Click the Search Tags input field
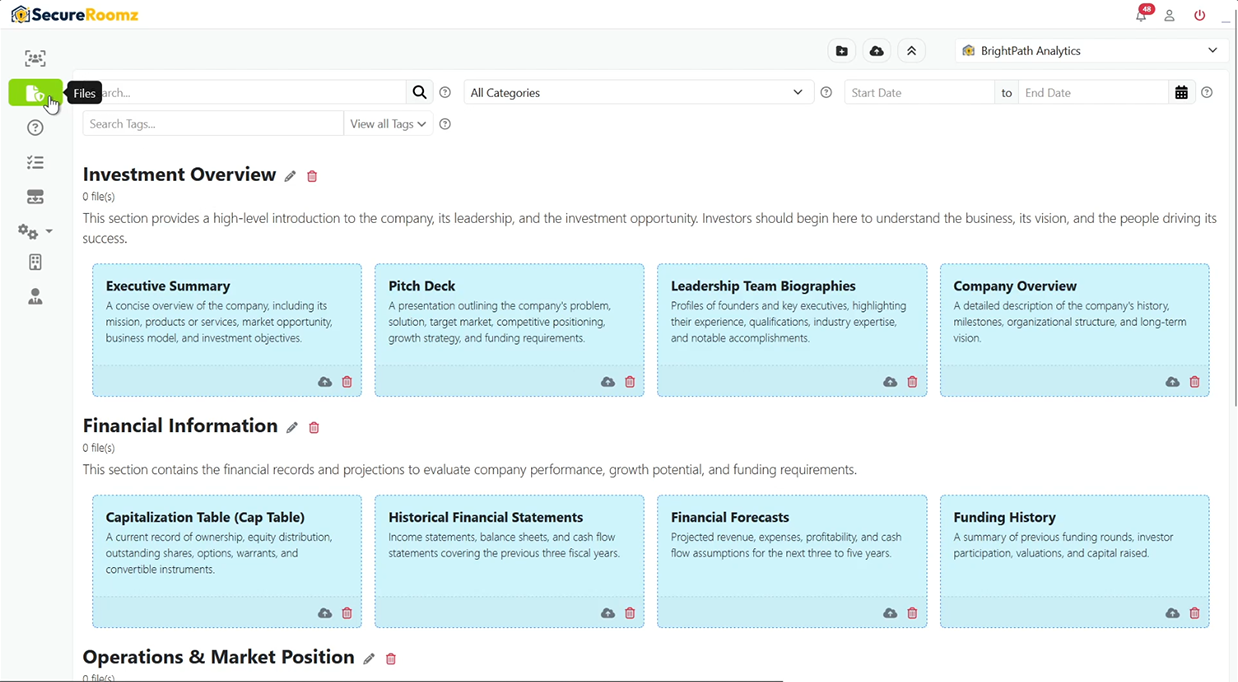1238x682 pixels. point(213,124)
